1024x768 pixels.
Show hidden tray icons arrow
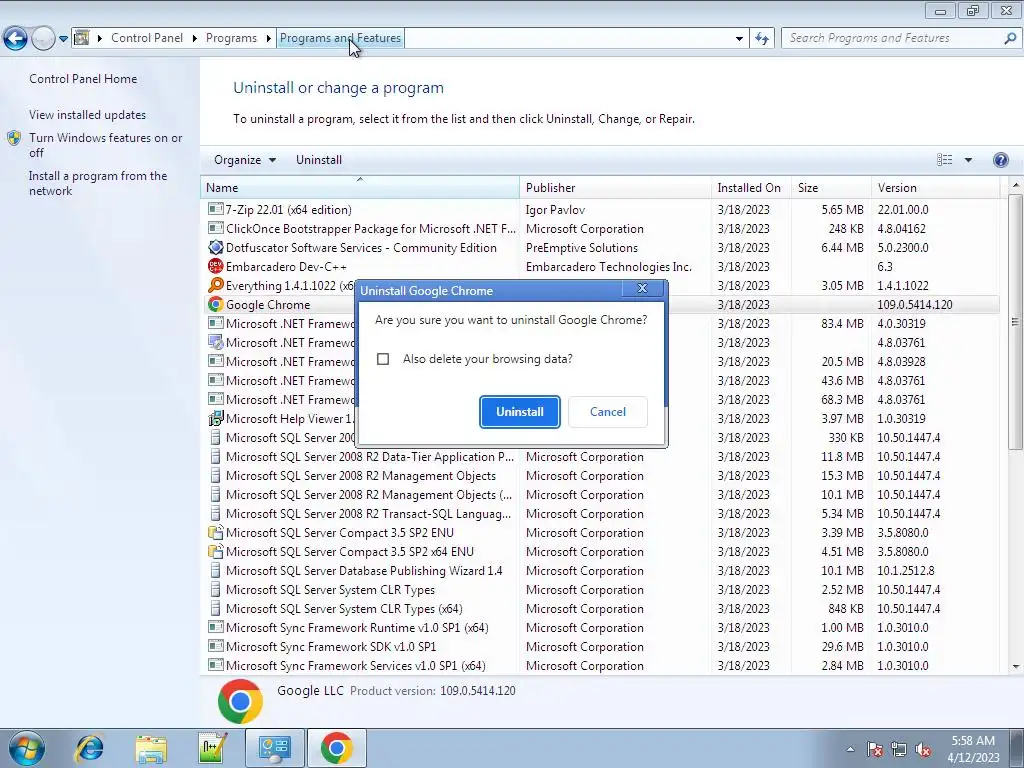pos(850,749)
